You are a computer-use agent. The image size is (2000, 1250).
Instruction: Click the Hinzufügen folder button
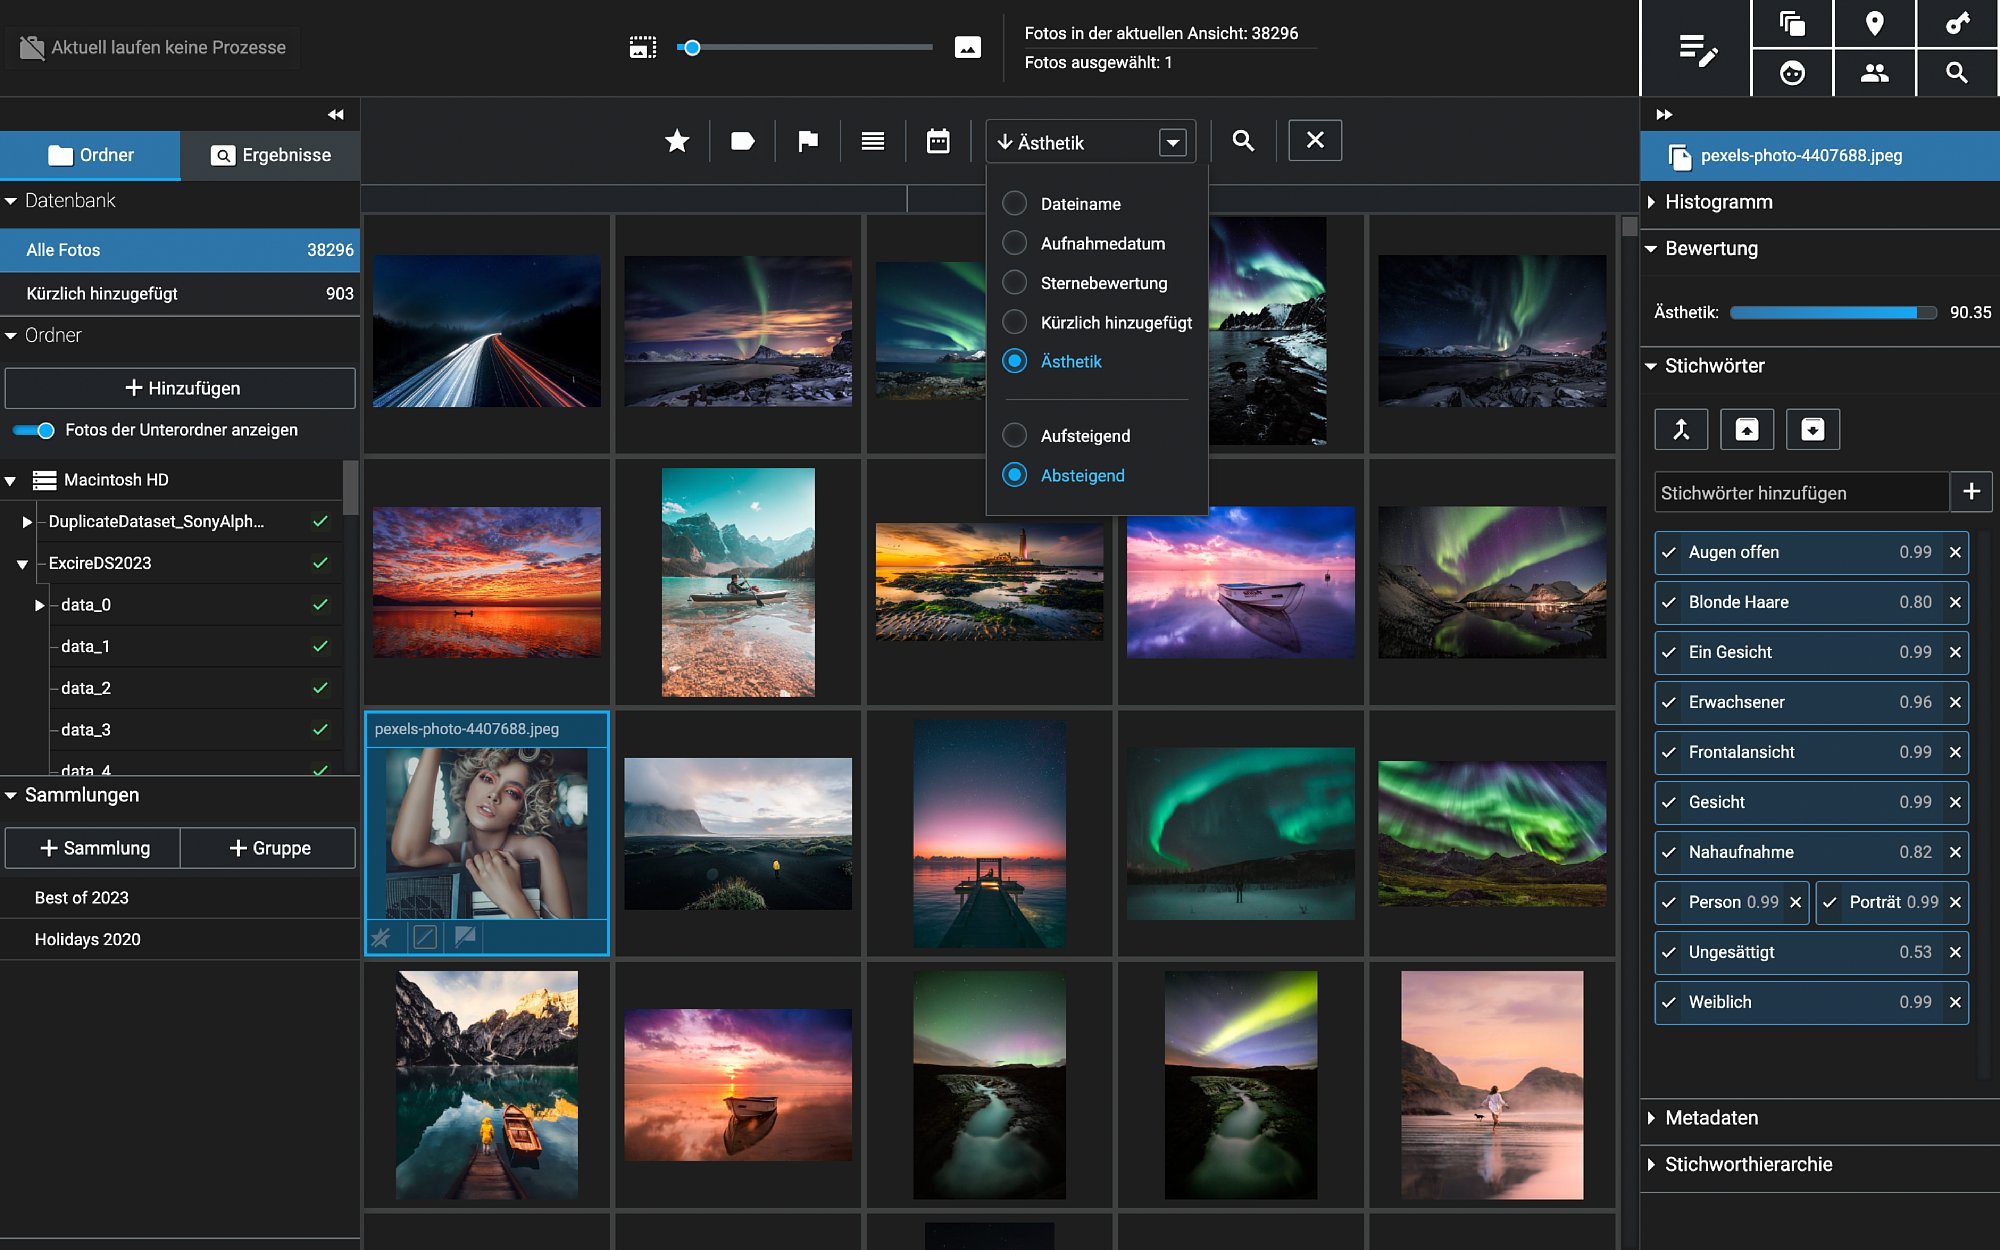[180, 388]
